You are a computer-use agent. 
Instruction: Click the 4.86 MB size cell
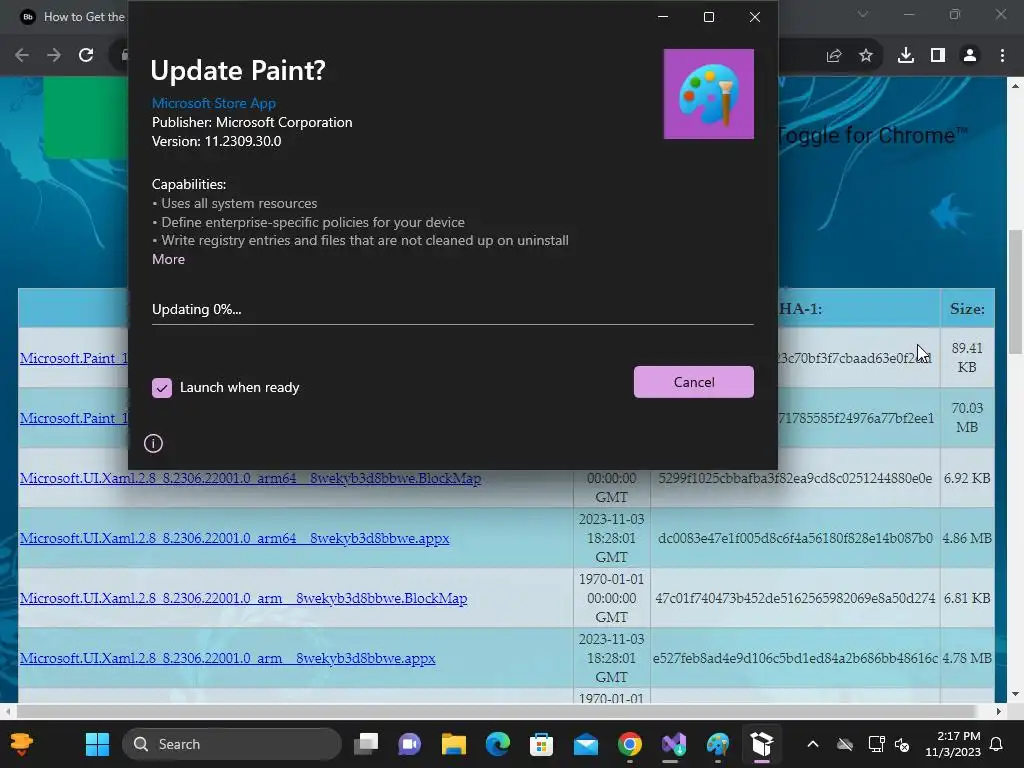[x=967, y=538]
